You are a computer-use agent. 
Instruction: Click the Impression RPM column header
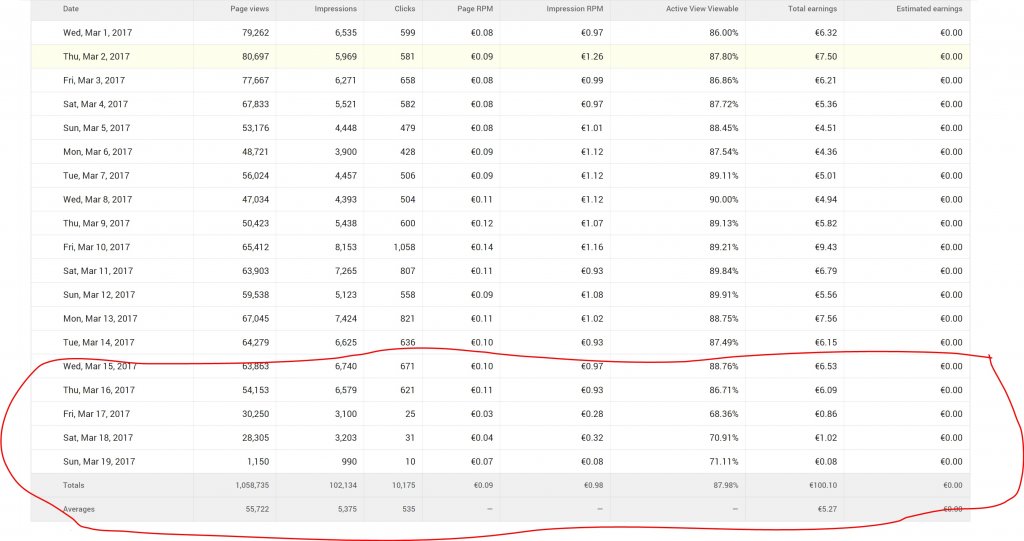coord(573,8)
